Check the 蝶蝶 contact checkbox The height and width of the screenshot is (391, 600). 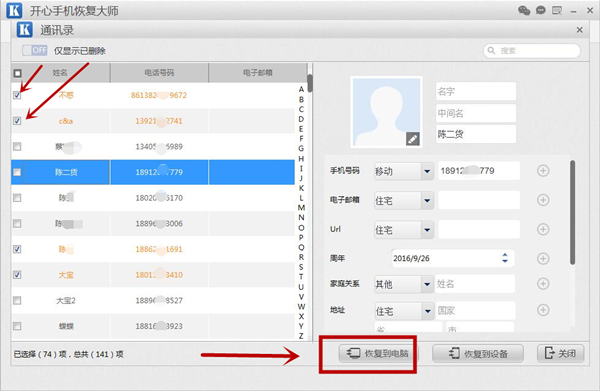pos(17,326)
